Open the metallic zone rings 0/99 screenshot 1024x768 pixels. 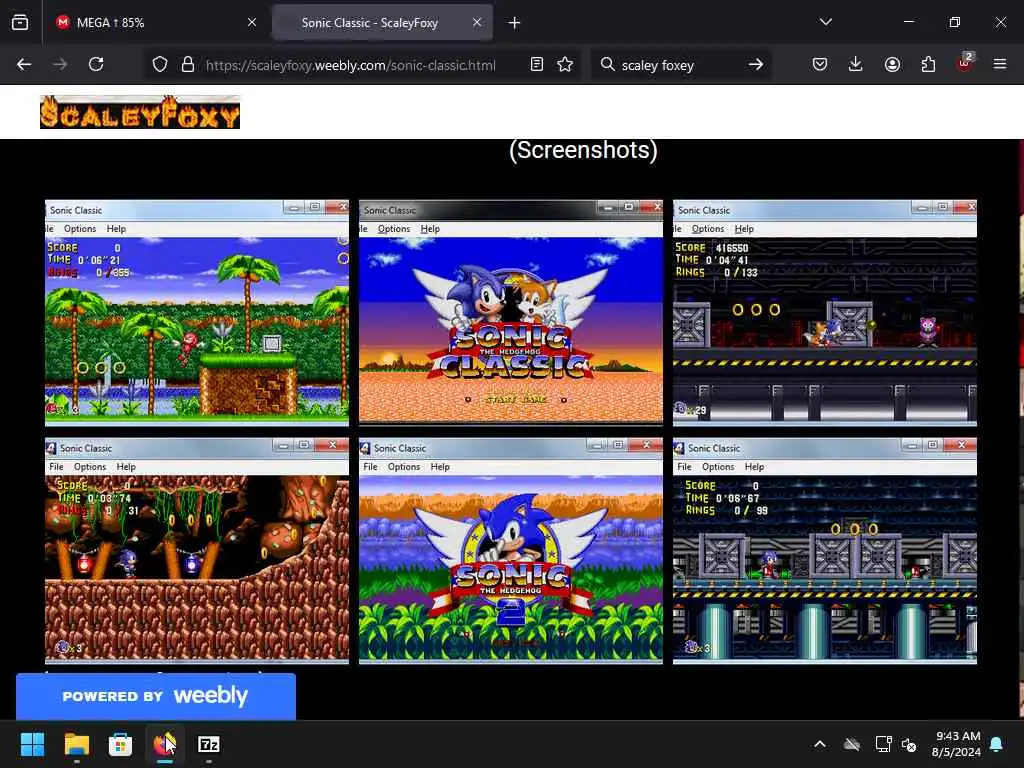tap(825, 551)
